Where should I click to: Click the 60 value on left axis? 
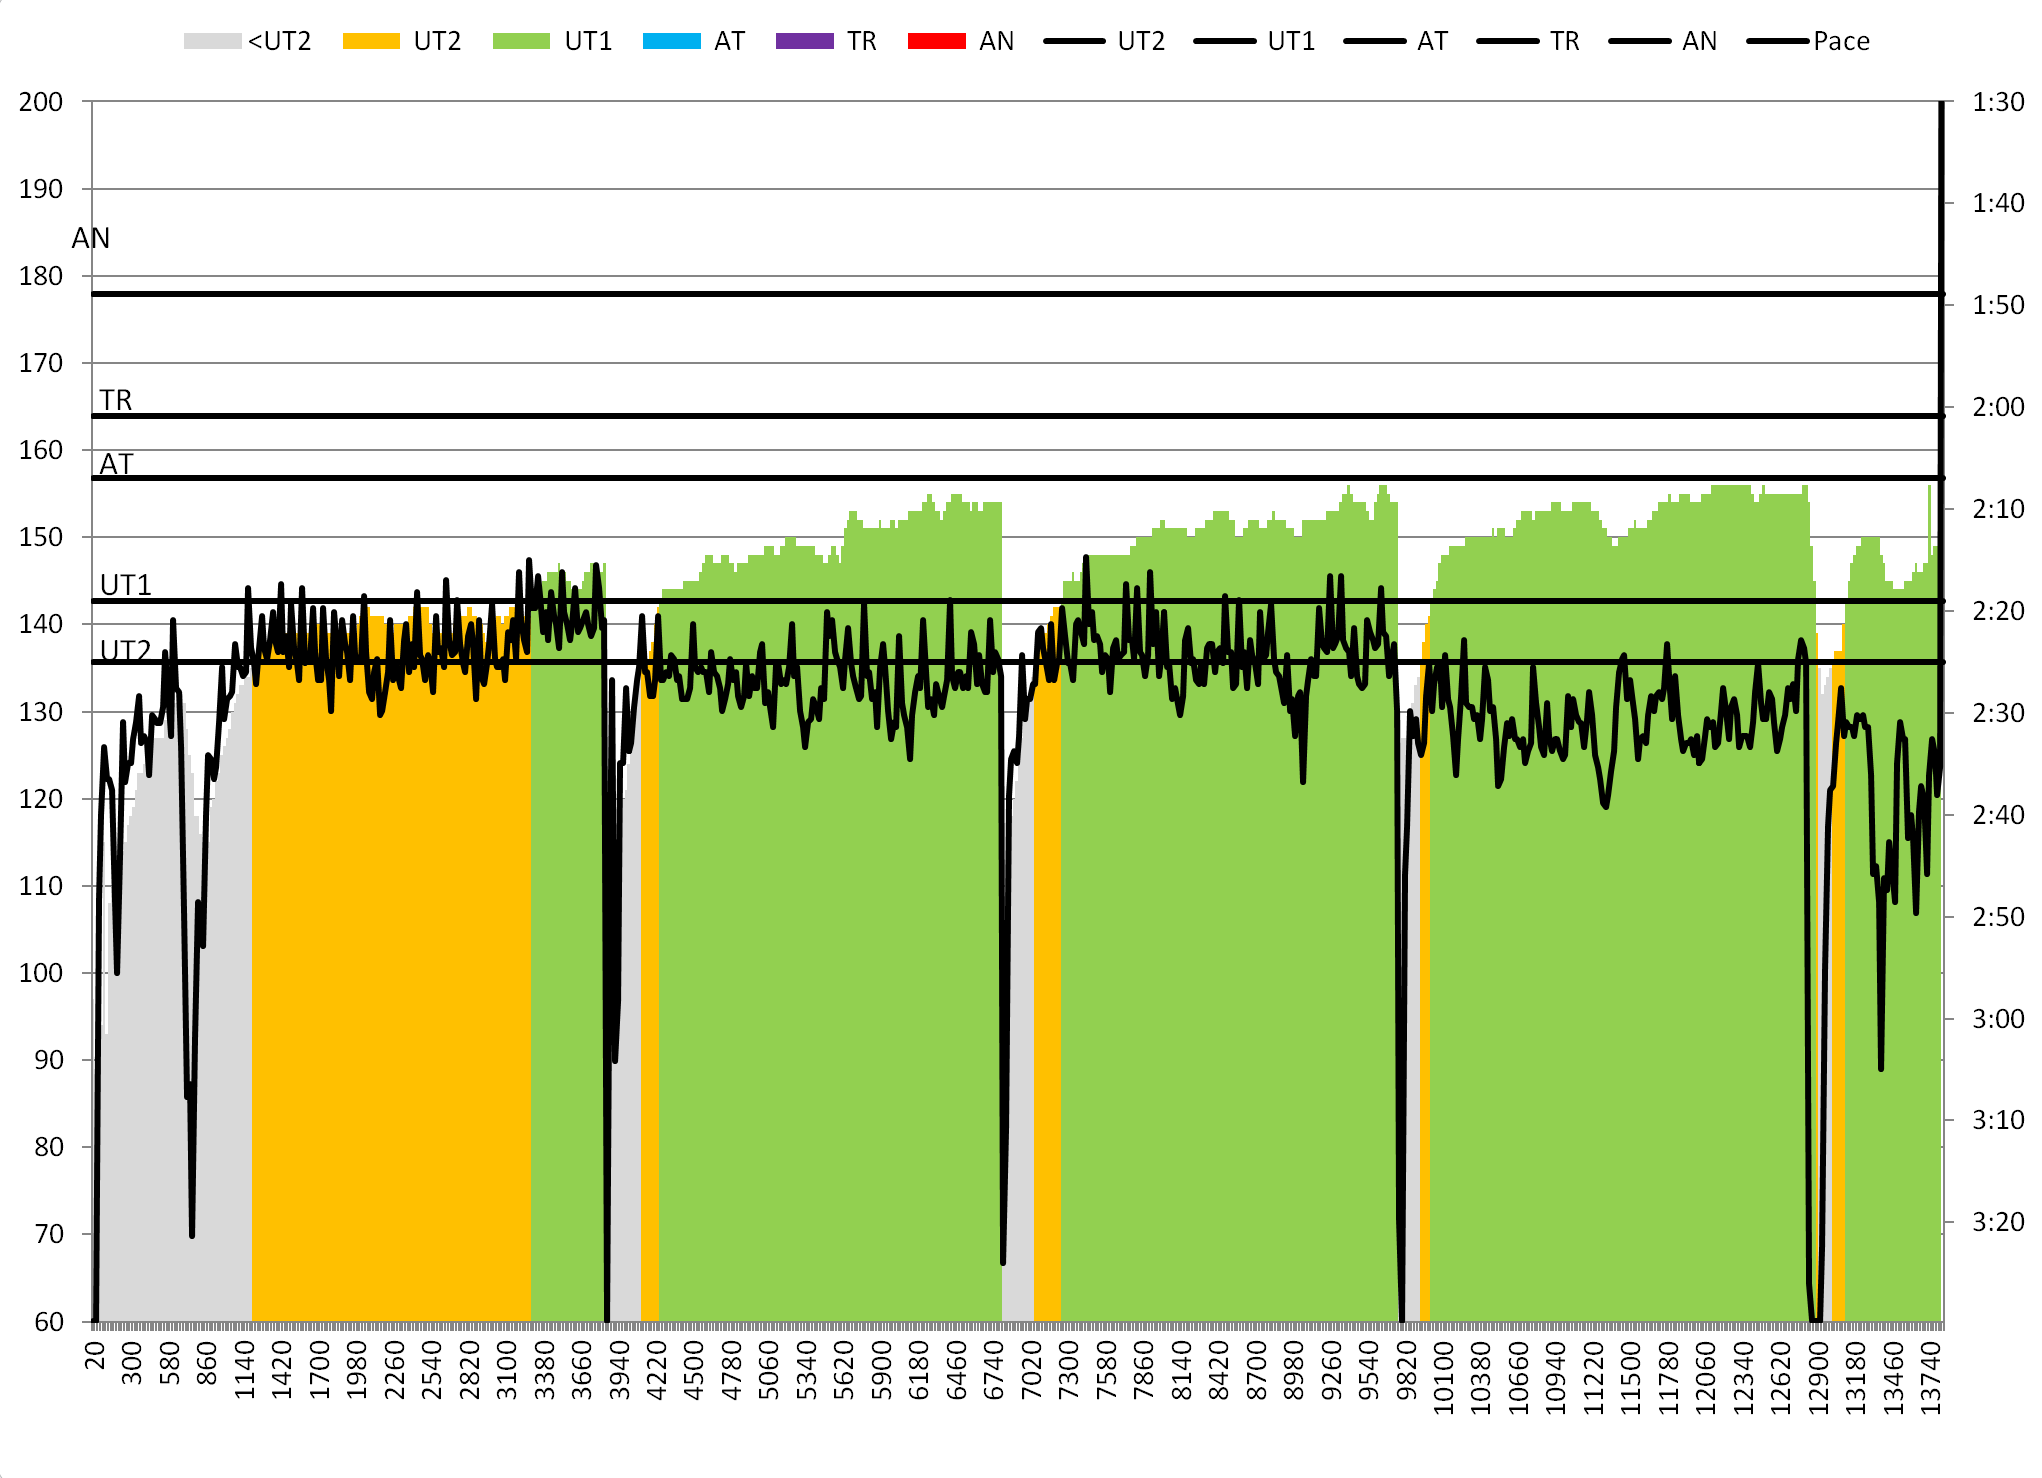point(48,1322)
